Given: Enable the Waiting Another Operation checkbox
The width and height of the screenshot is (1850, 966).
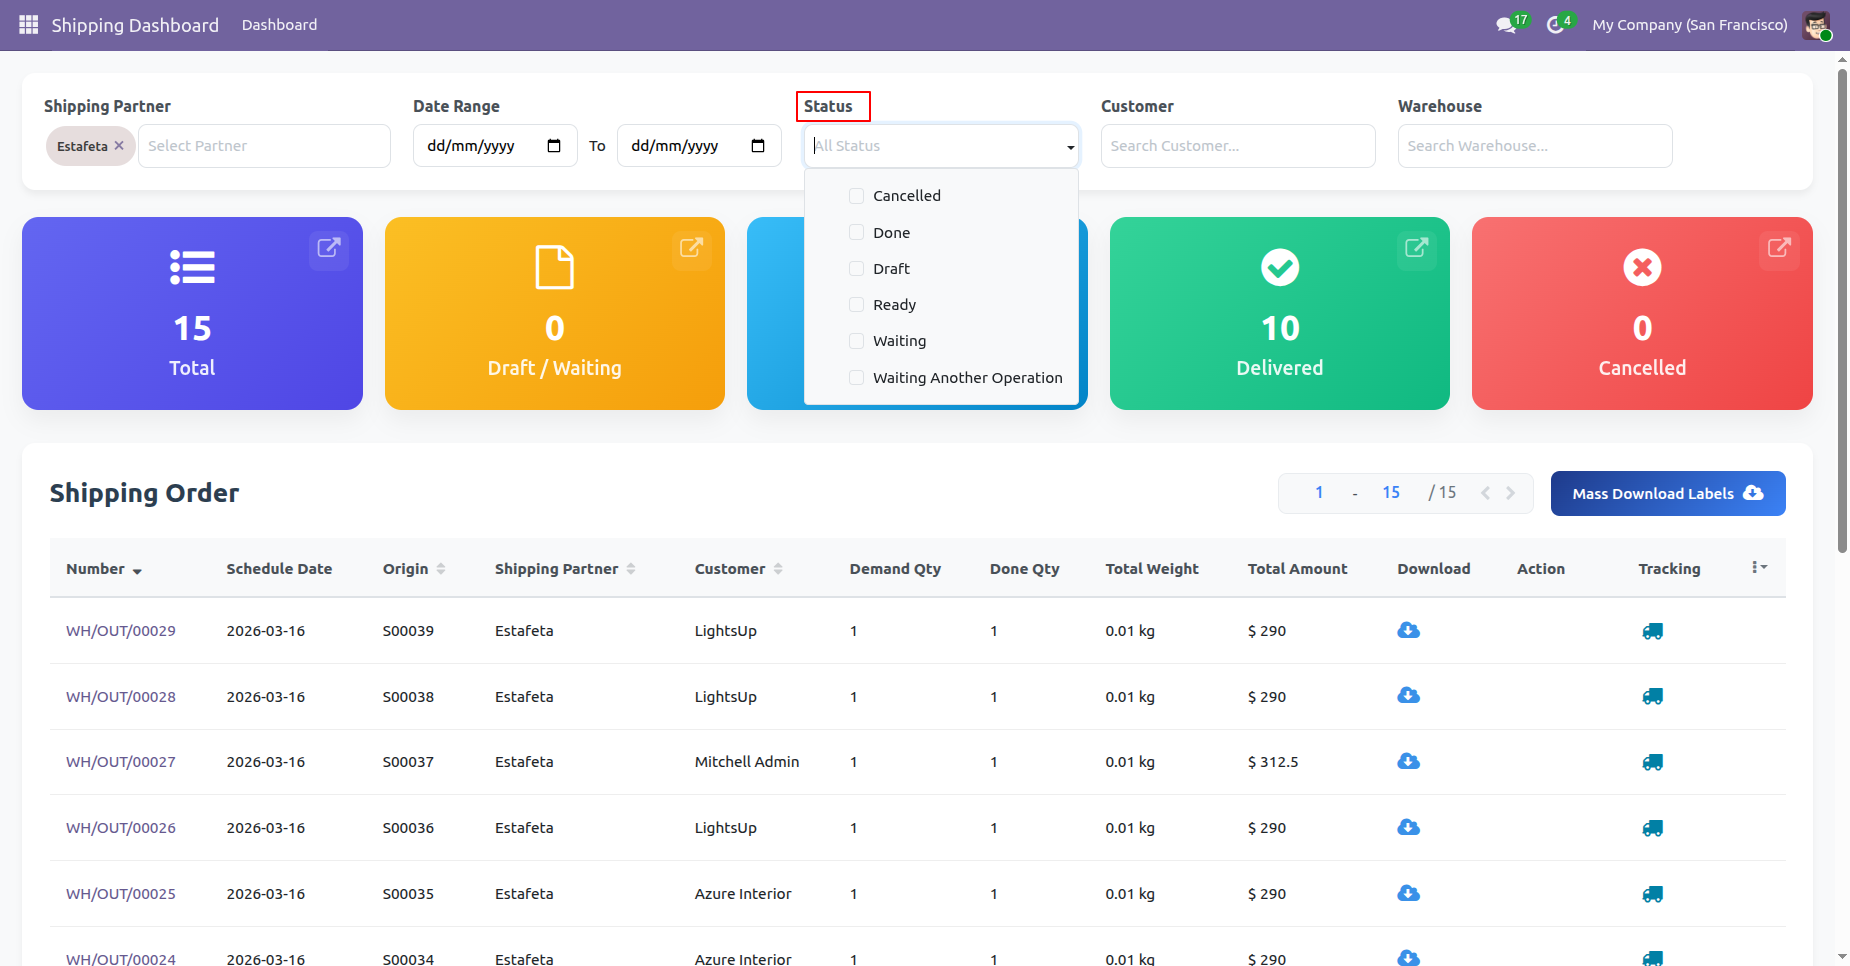Looking at the screenshot, I should tap(857, 378).
